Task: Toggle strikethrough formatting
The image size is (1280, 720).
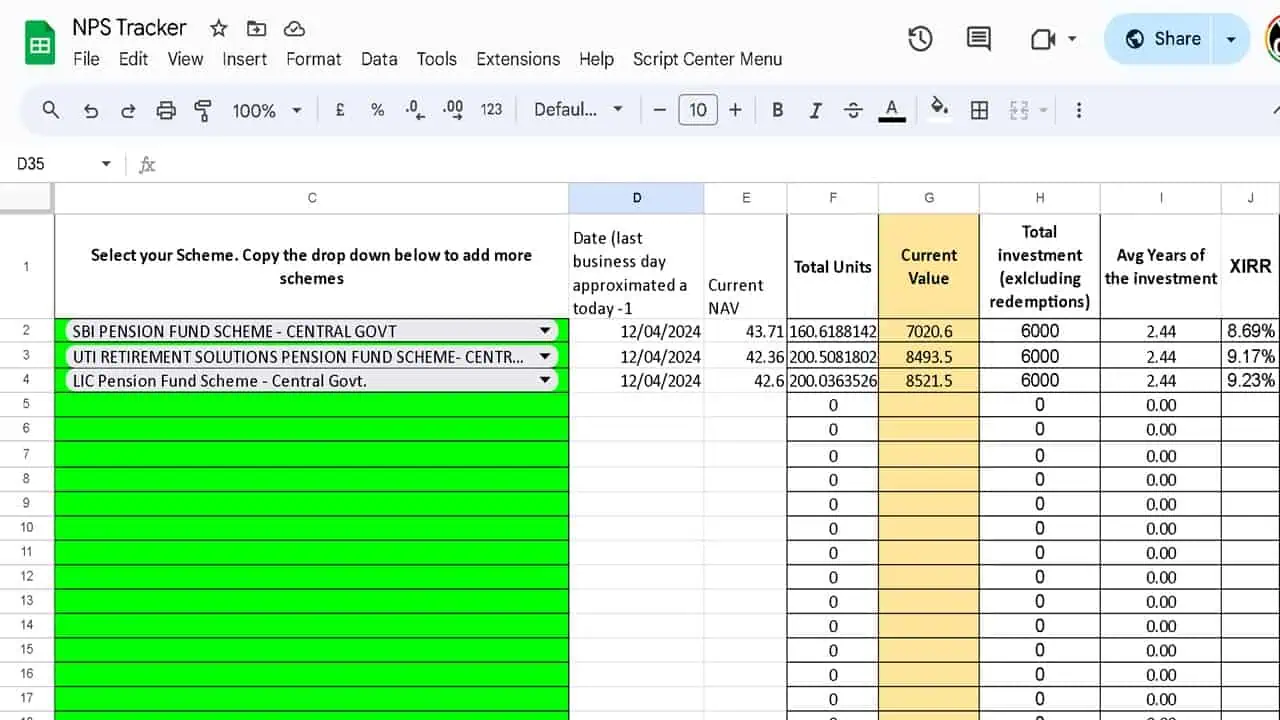Action: (x=853, y=110)
